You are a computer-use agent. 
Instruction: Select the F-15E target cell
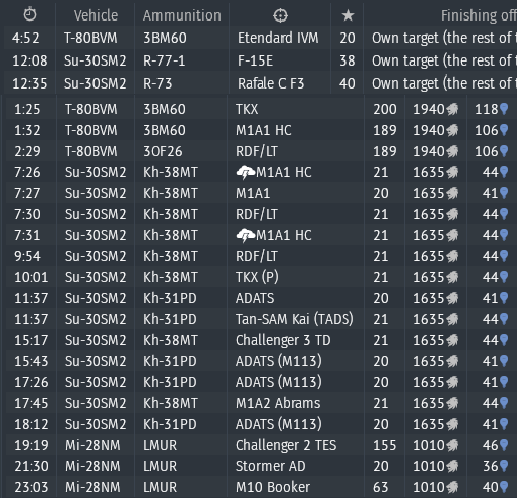255,61
